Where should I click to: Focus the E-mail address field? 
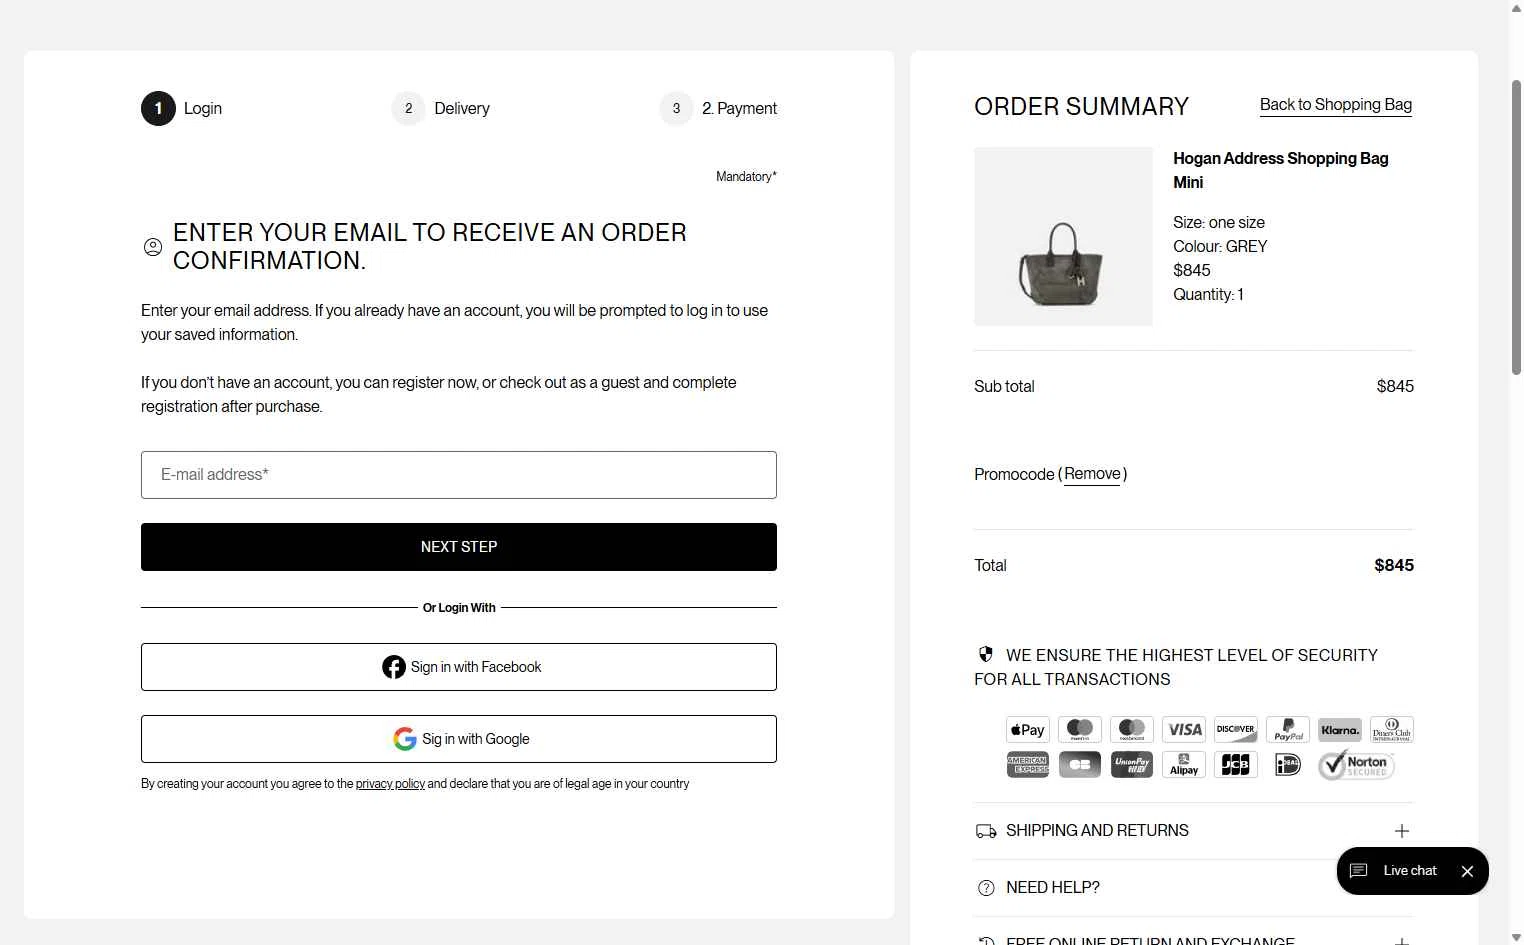coord(459,475)
